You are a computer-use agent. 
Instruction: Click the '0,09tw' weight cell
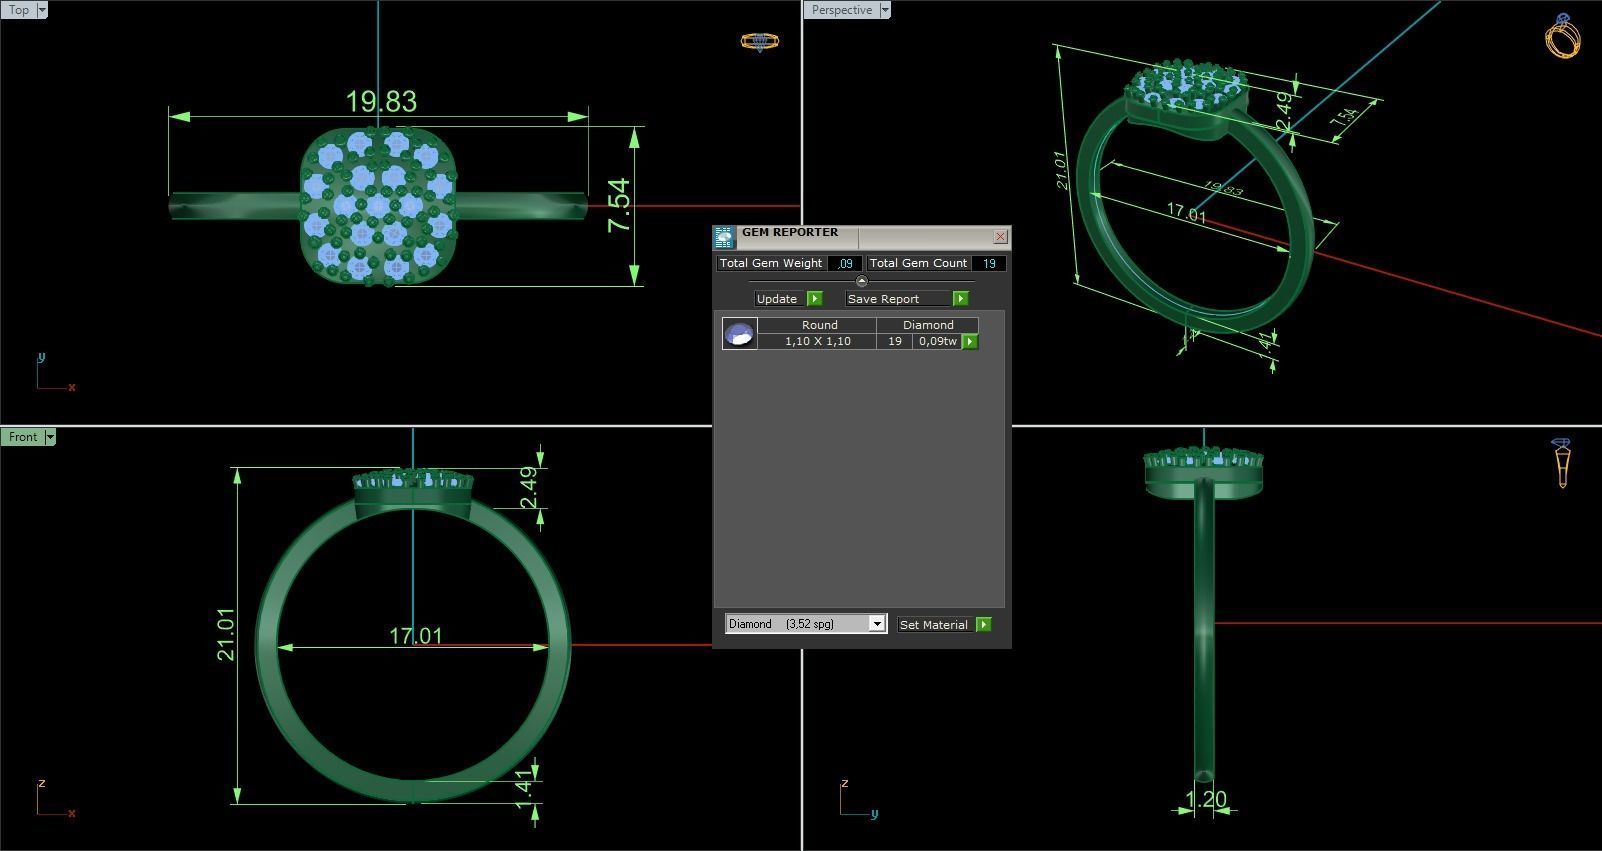coord(937,342)
